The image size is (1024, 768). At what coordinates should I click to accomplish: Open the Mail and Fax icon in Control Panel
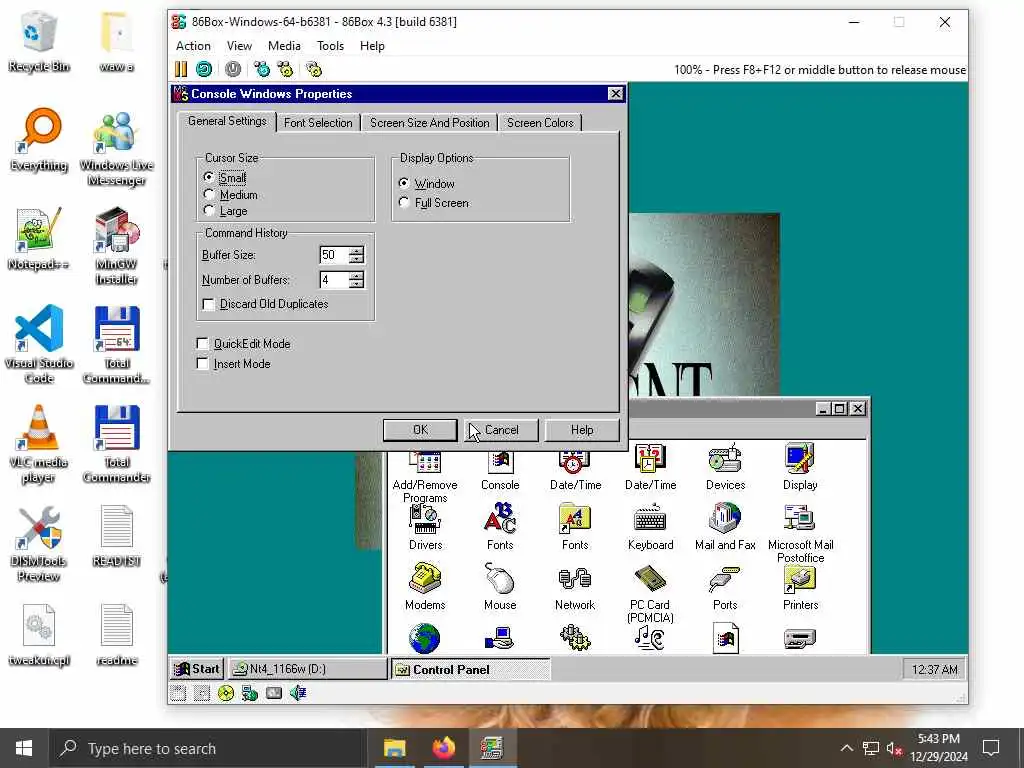(725, 528)
